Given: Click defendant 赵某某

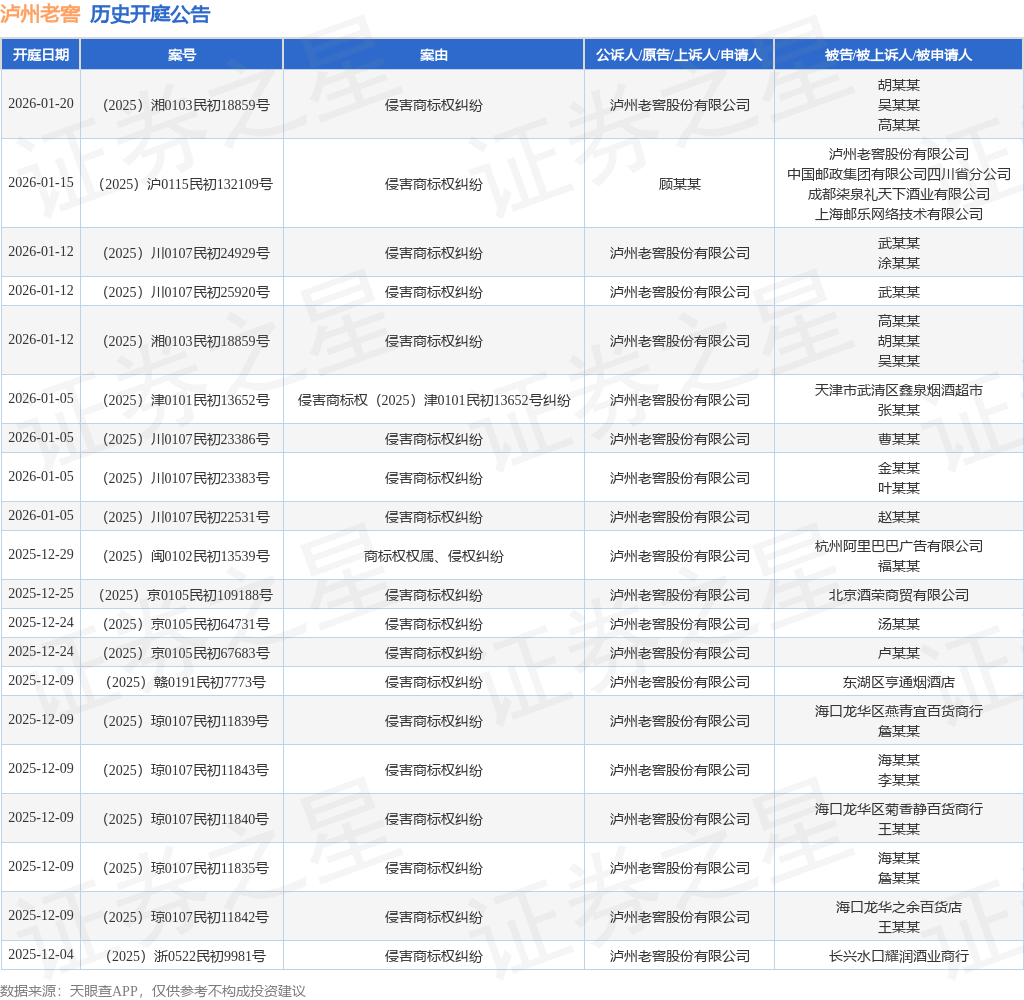Looking at the screenshot, I should (x=899, y=517).
